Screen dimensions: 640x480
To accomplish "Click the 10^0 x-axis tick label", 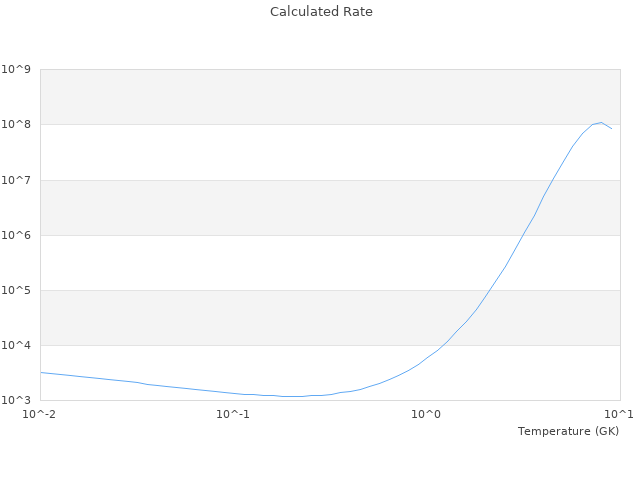I will 426,414.
